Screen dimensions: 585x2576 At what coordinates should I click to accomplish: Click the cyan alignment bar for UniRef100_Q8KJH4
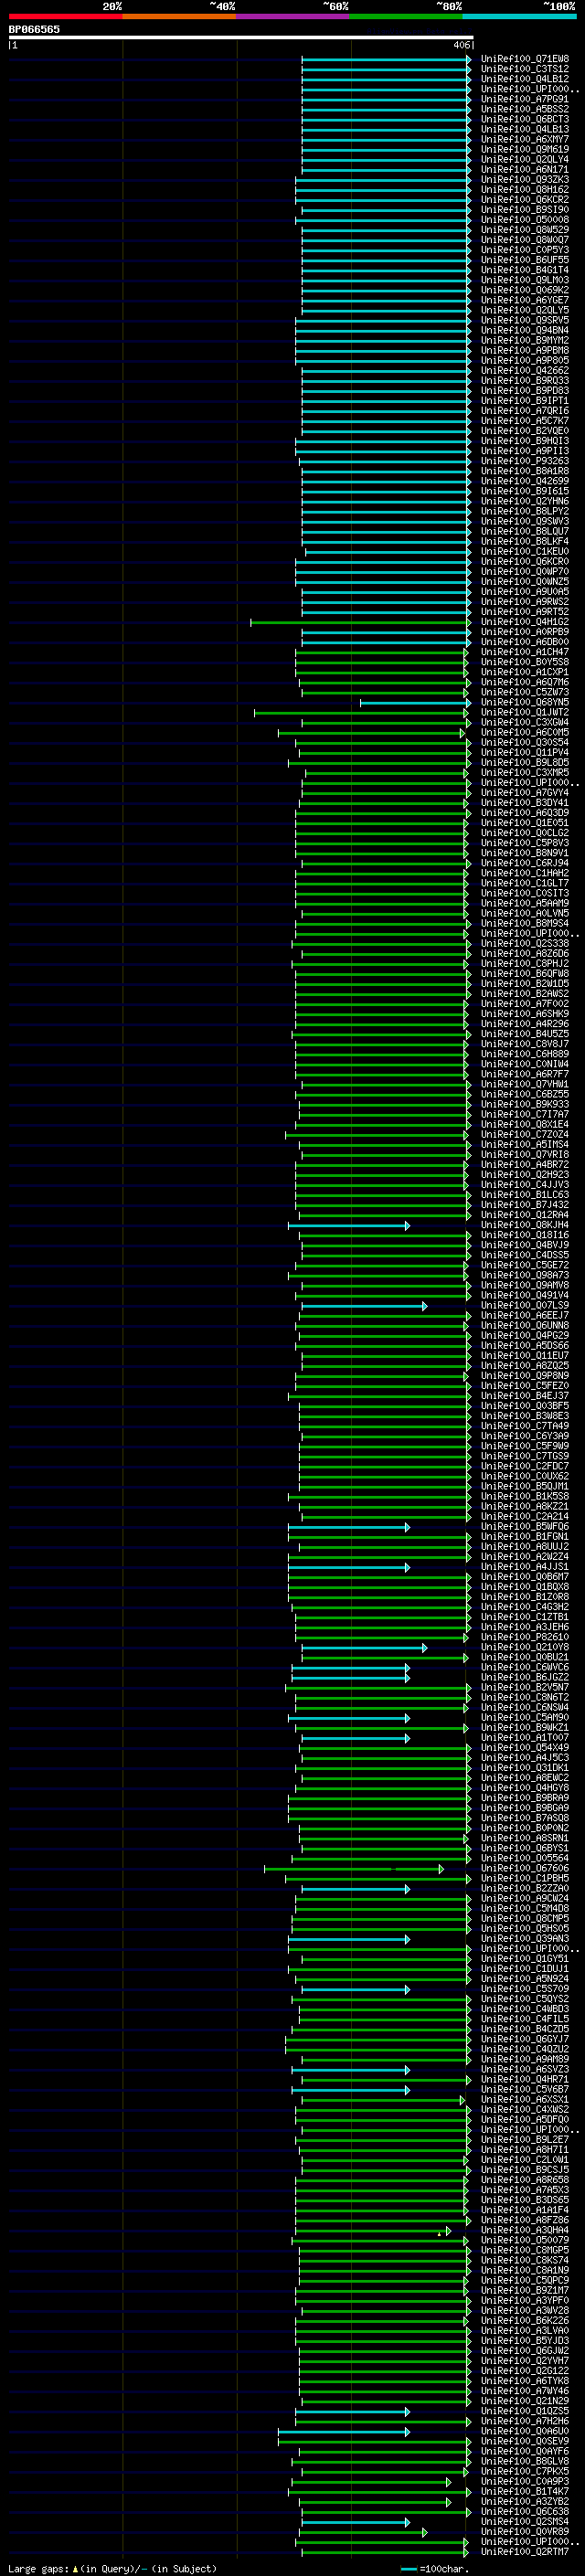(349, 1225)
